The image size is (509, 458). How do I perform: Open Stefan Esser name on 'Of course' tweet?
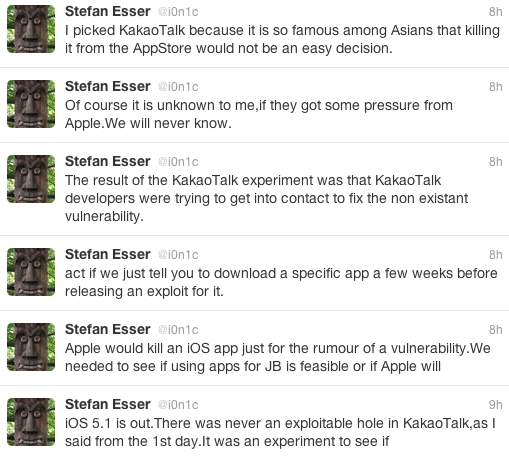click(x=108, y=87)
